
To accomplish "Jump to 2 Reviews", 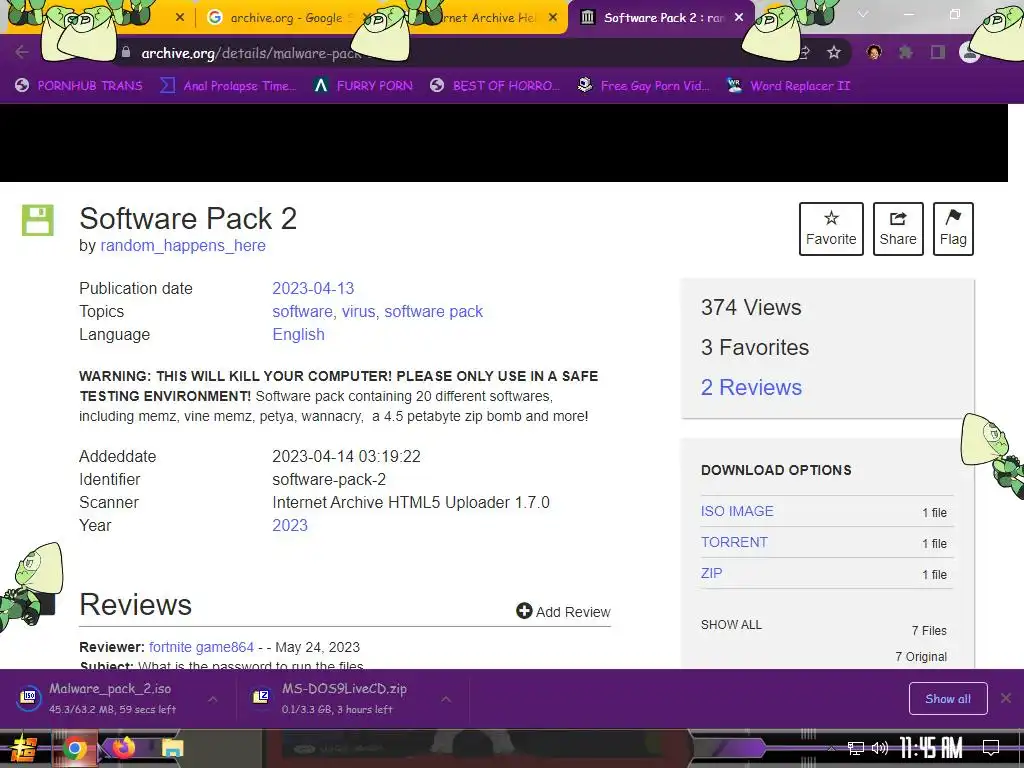I will [x=751, y=387].
